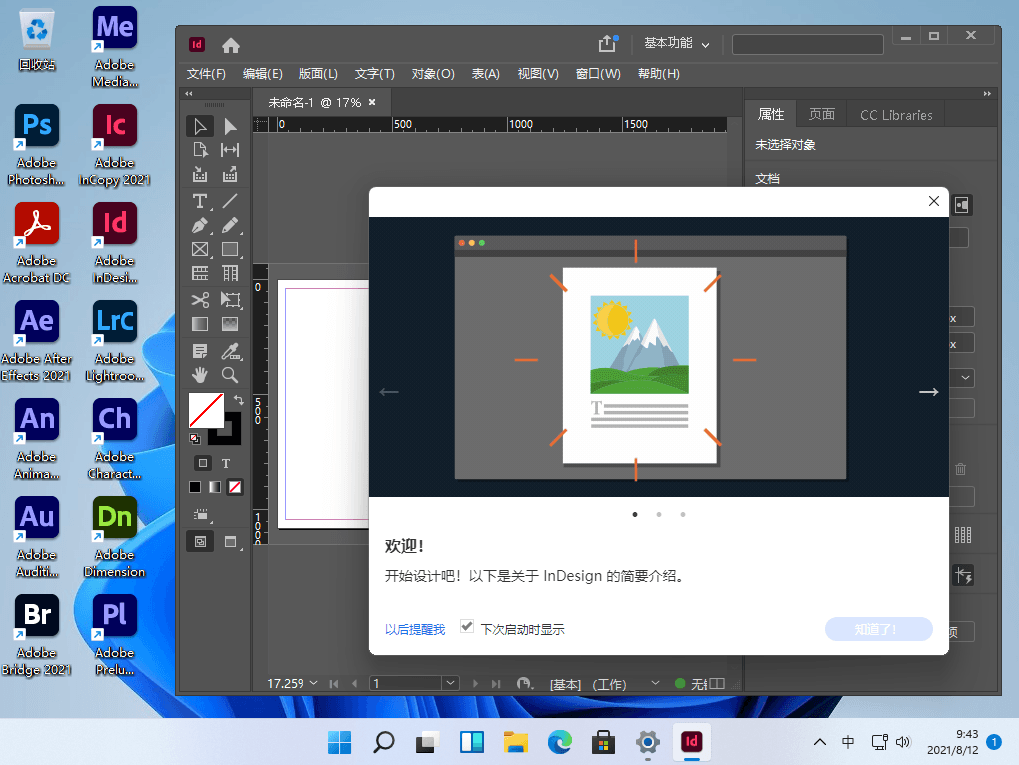The width and height of the screenshot is (1019, 765).
Task: Switch to the 页面 panel tab
Action: pyautogui.click(x=821, y=114)
